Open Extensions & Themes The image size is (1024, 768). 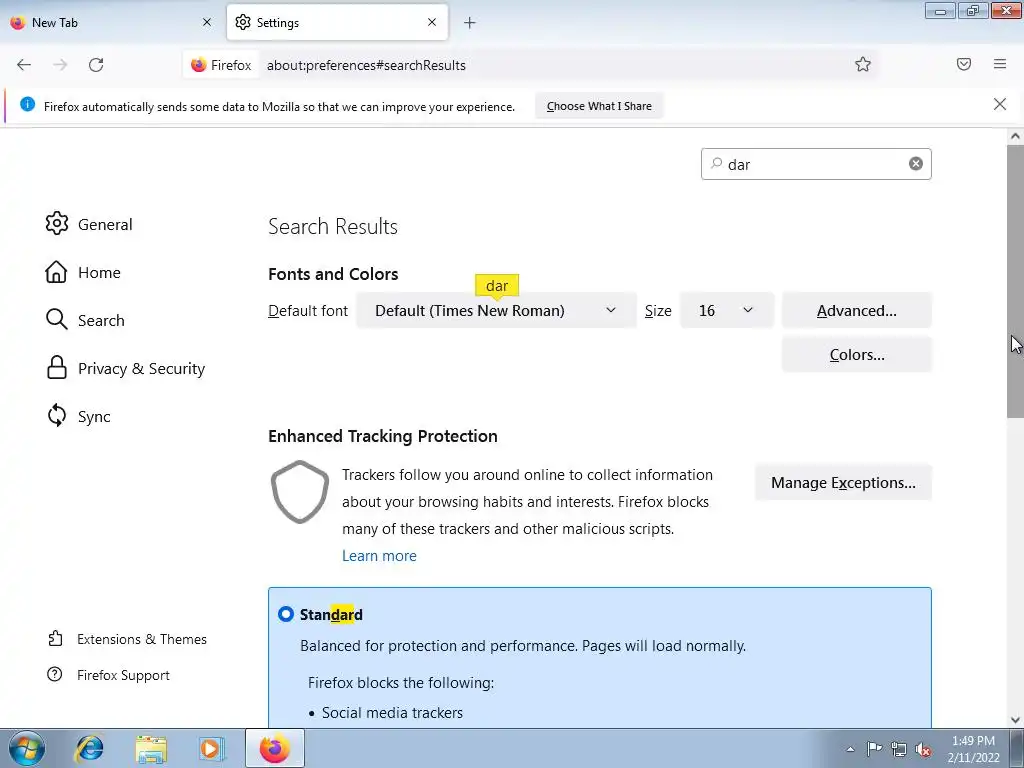point(127,639)
